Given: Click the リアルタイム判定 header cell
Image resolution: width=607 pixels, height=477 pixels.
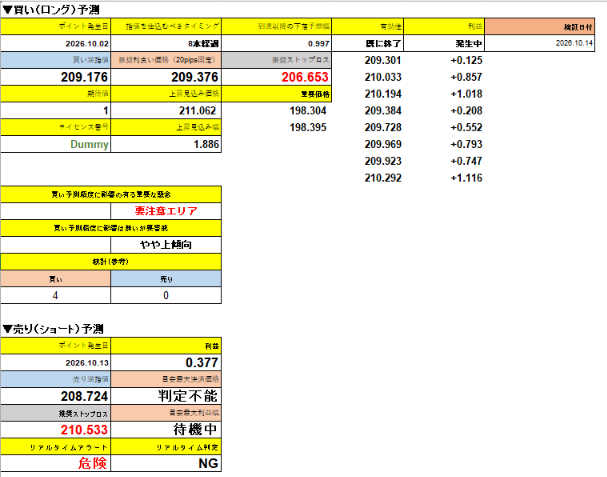Looking at the screenshot, I should click(x=166, y=447).
